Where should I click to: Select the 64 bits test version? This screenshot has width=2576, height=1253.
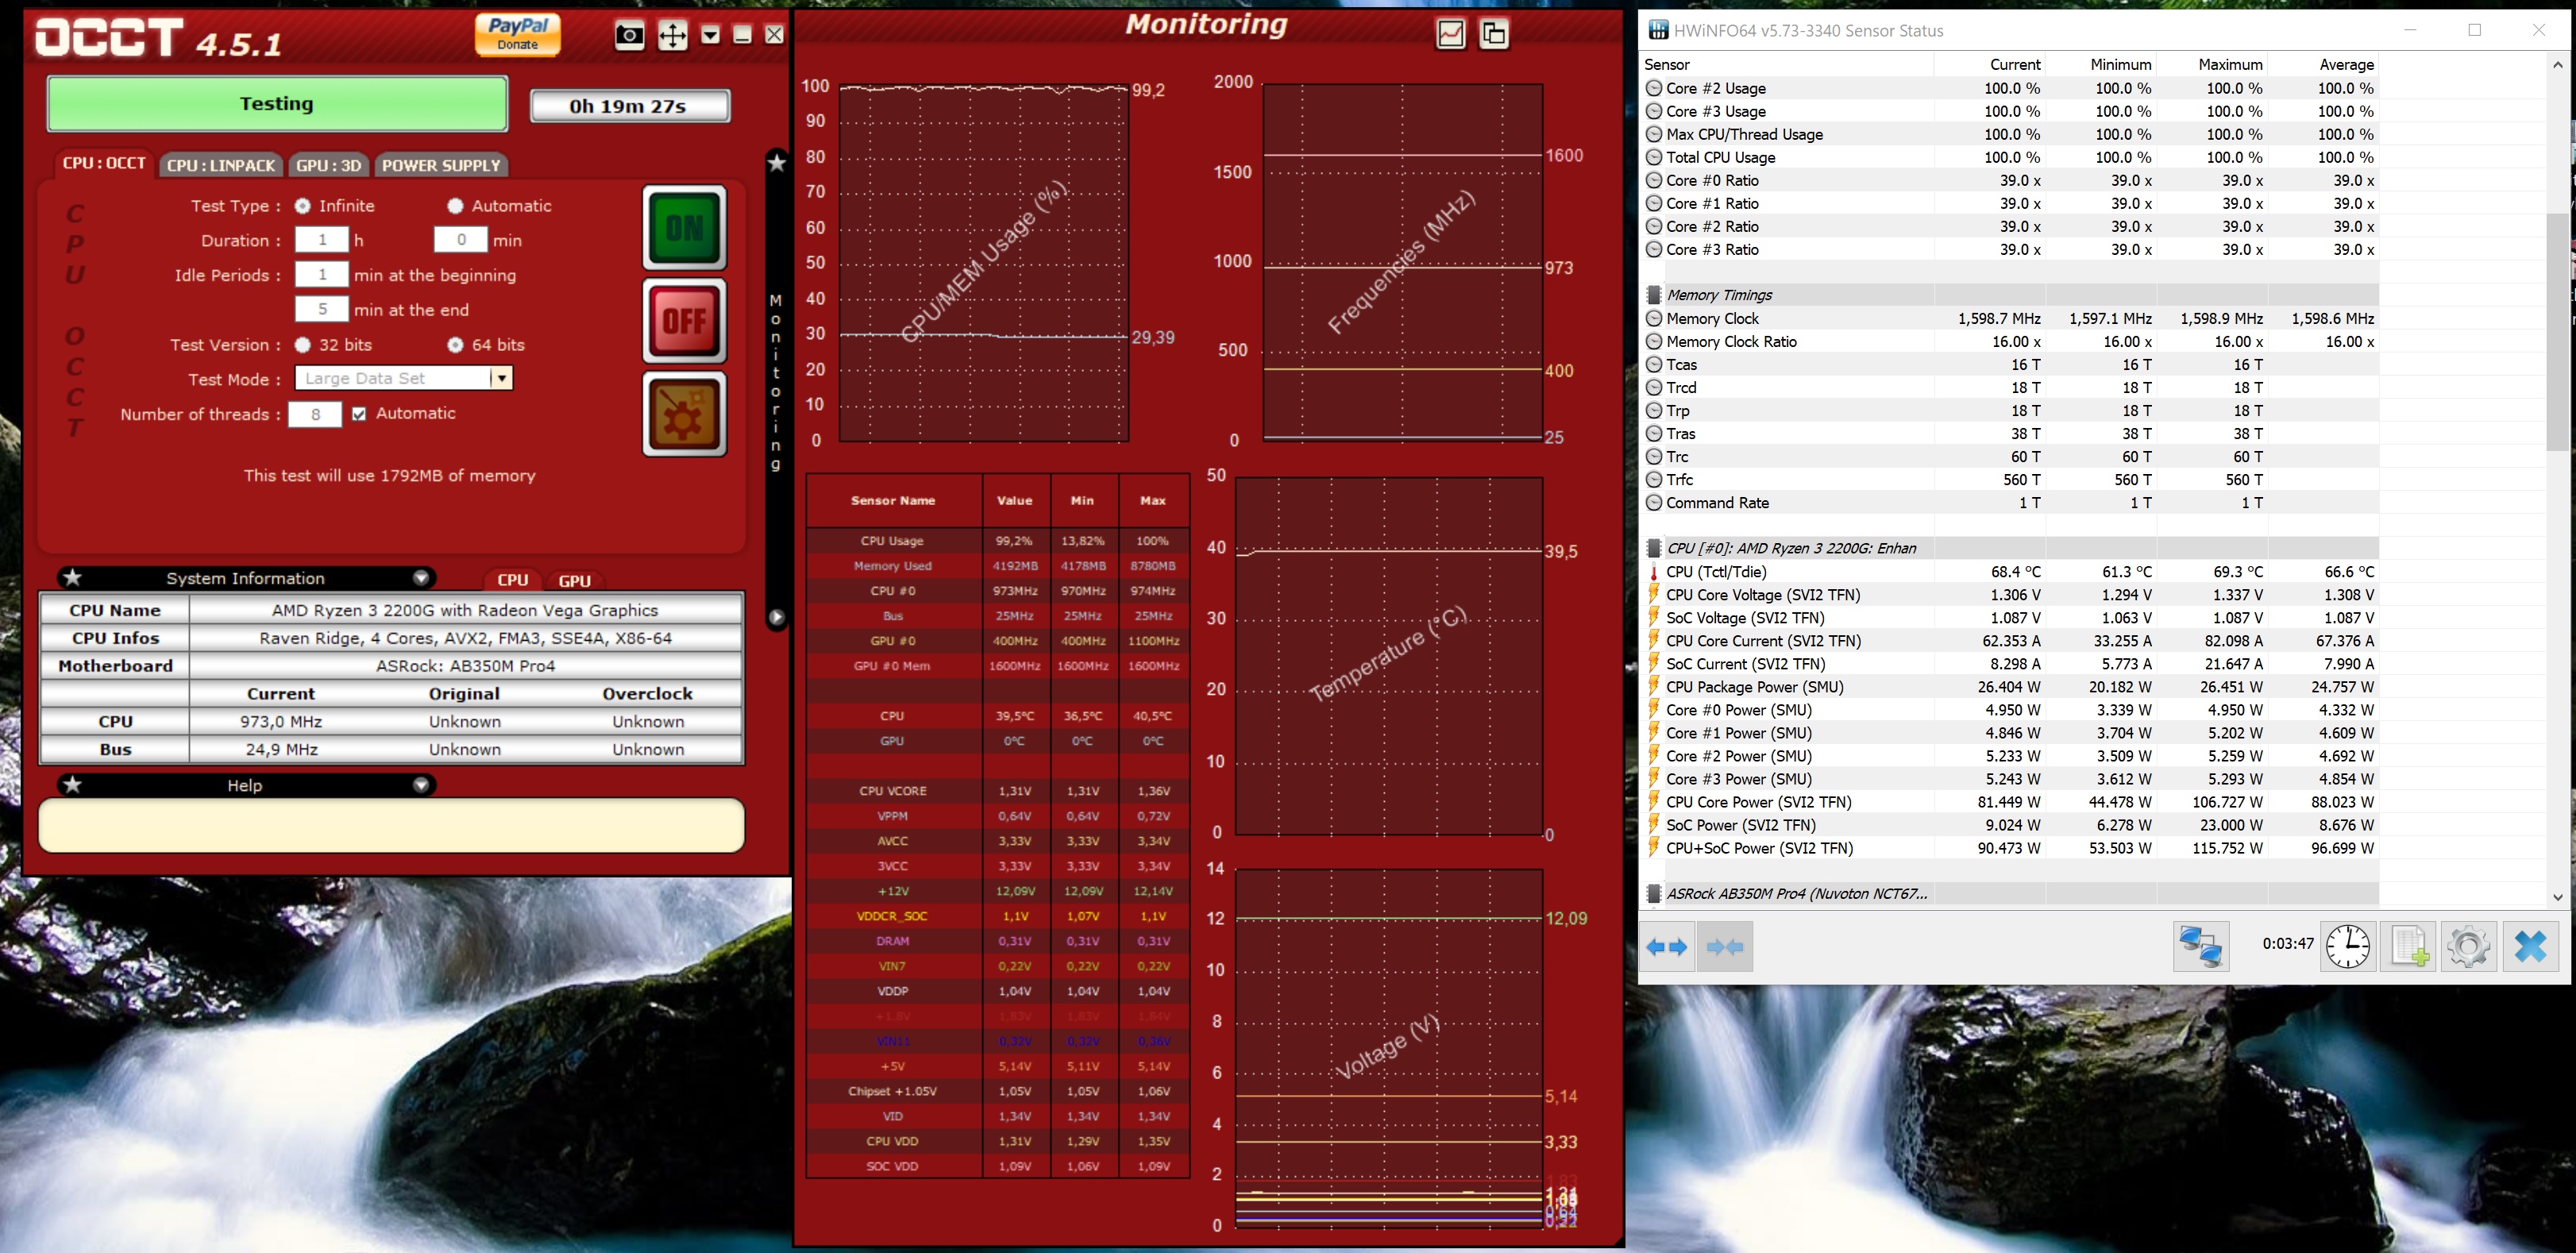(455, 345)
